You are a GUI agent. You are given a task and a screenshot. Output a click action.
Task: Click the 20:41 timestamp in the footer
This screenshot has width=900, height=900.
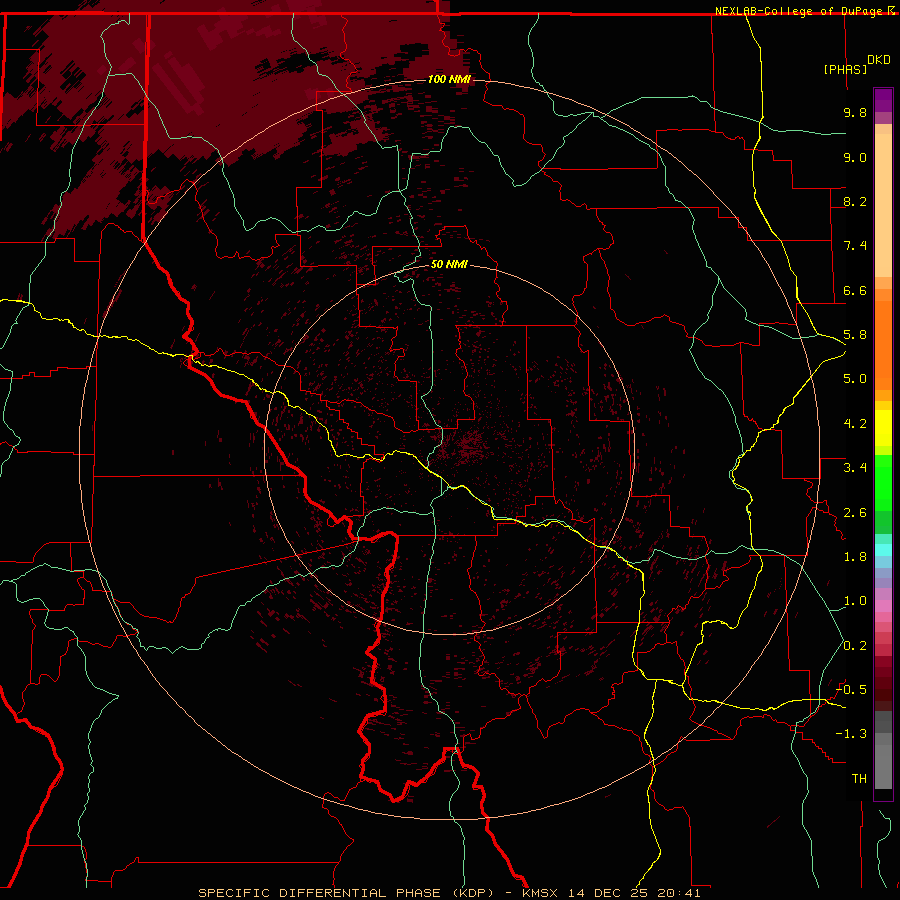point(679,893)
